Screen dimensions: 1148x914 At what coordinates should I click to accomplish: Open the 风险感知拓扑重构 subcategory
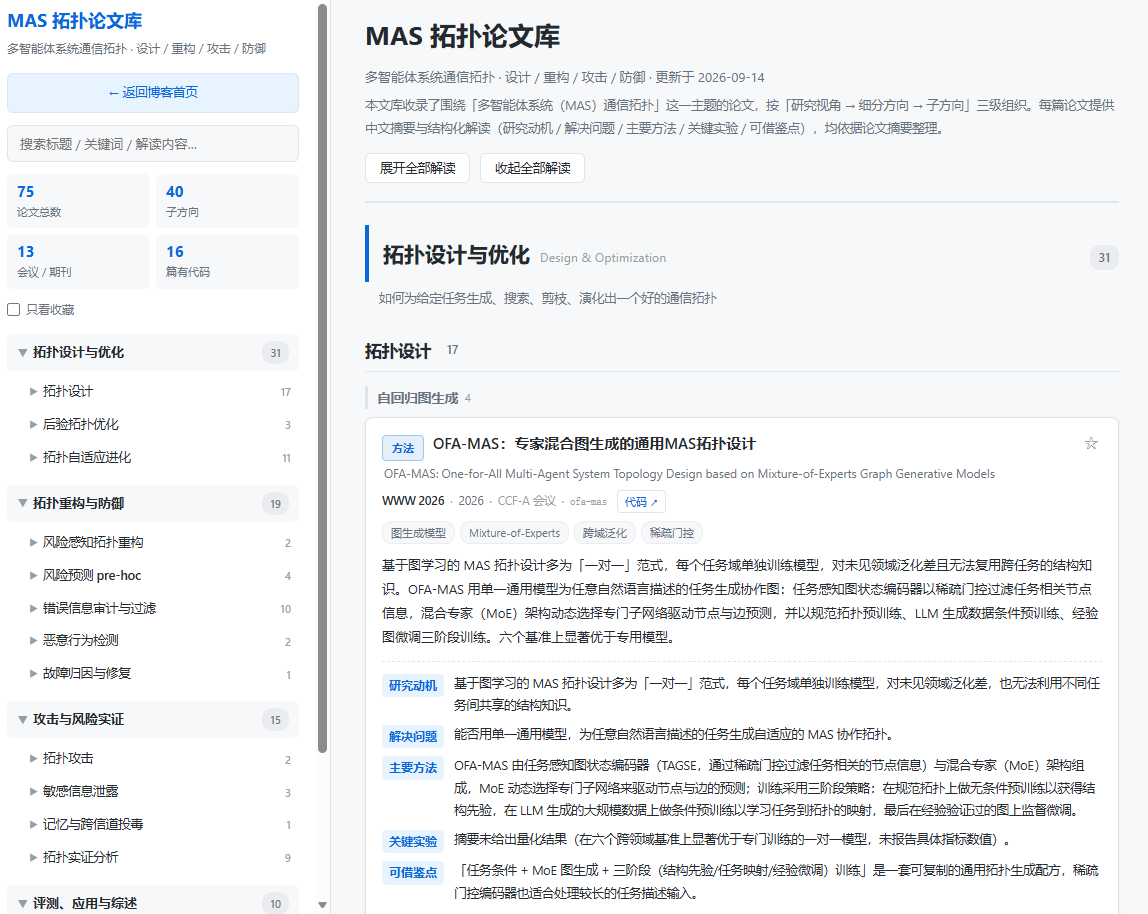tap(160, 543)
